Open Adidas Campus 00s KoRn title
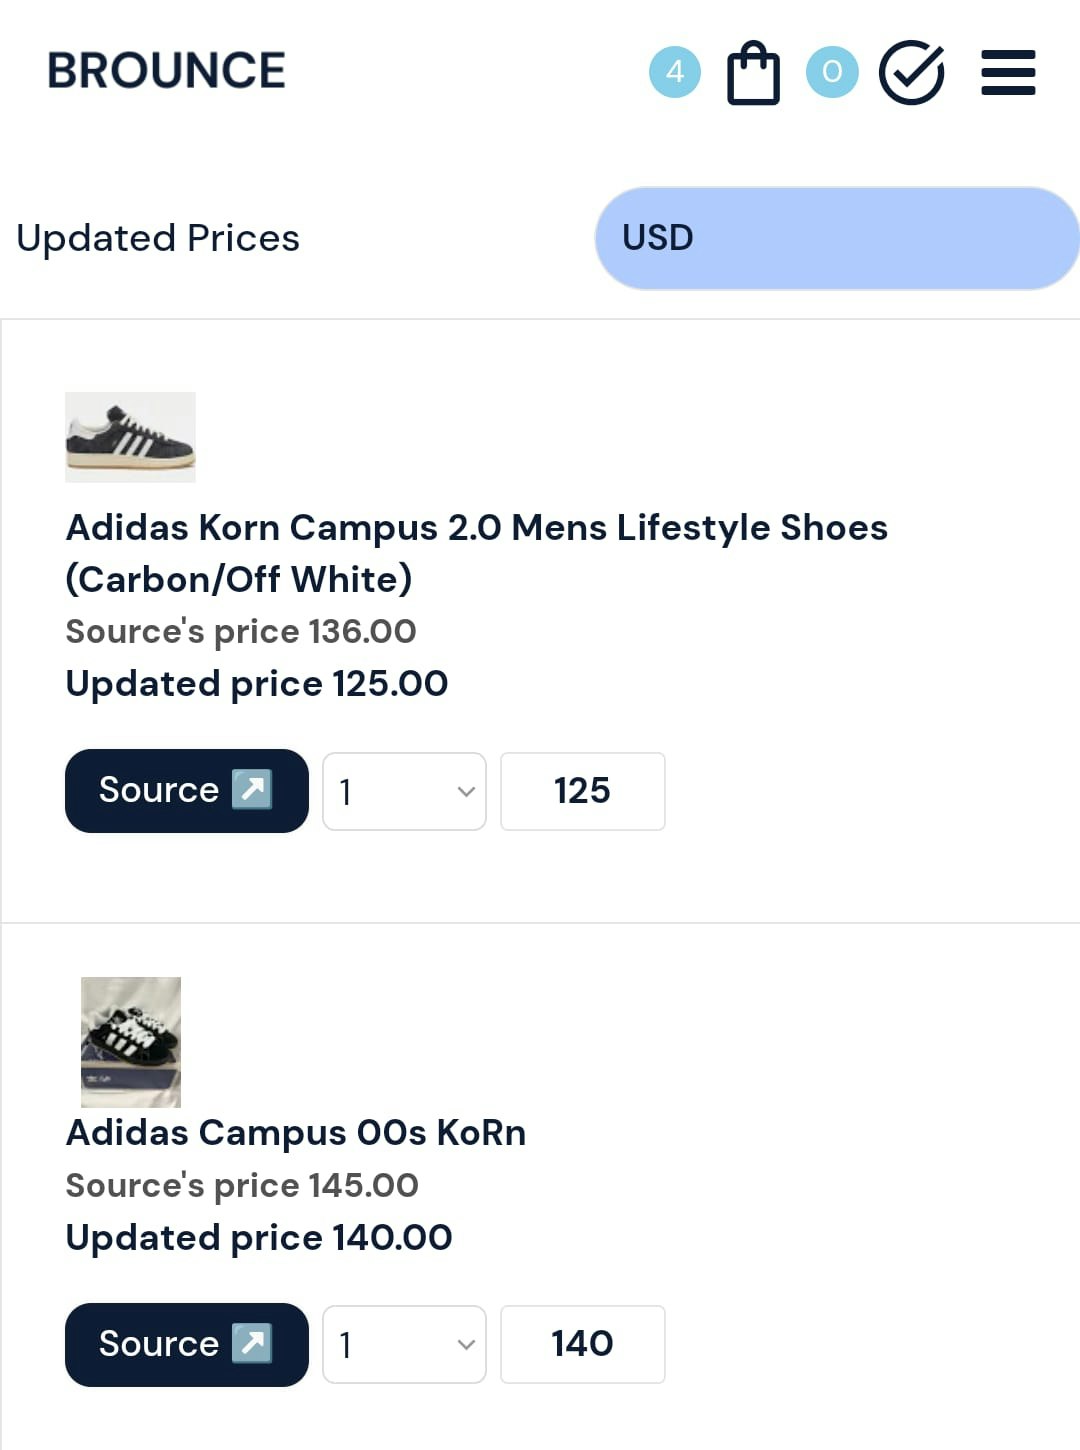Image resolution: width=1080 pixels, height=1450 pixels. (x=296, y=1133)
